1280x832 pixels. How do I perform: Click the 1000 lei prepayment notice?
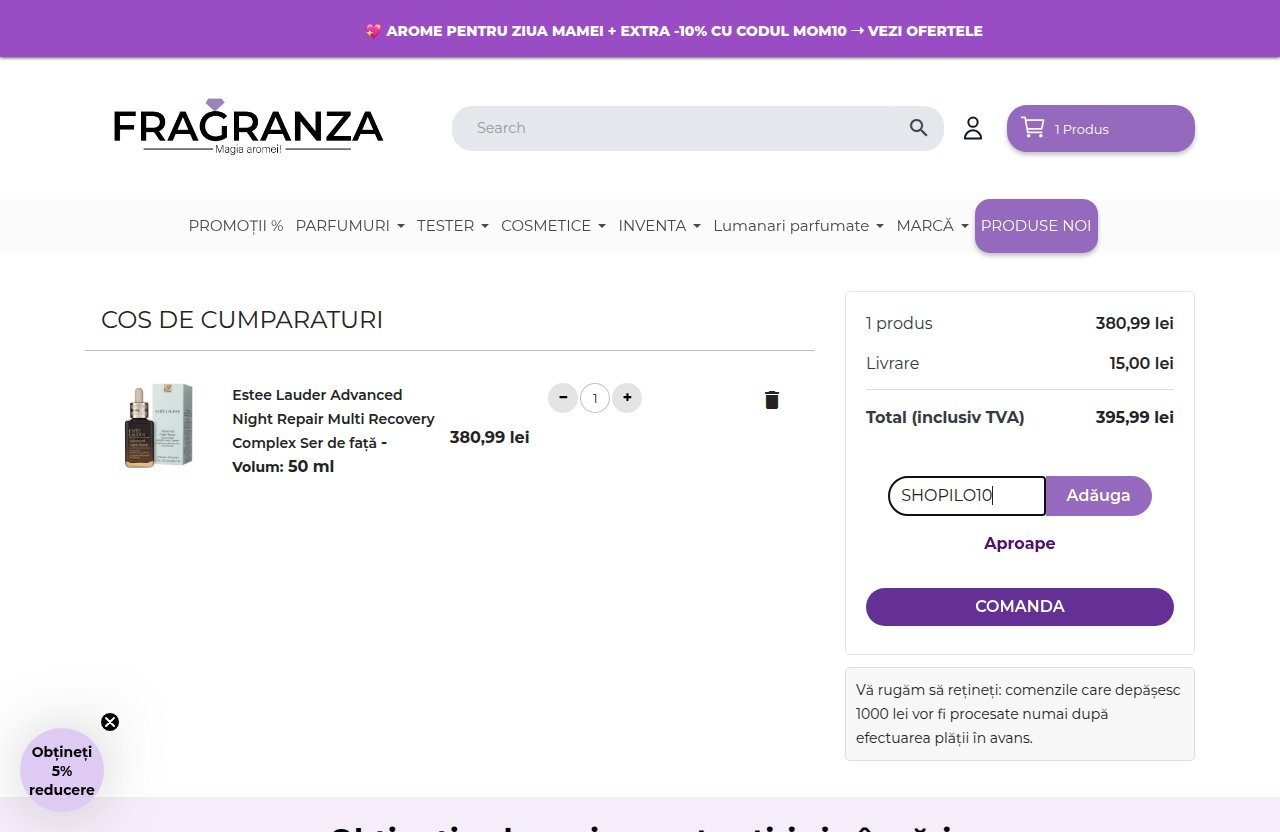pyautogui.click(x=1020, y=714)
